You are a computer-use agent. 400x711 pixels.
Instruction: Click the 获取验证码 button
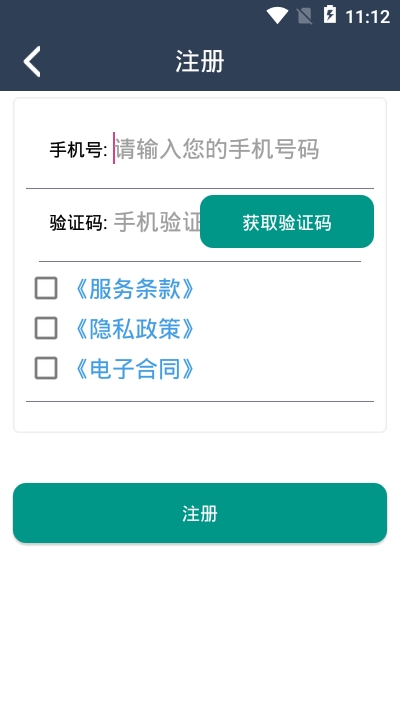tap(287, 222)
